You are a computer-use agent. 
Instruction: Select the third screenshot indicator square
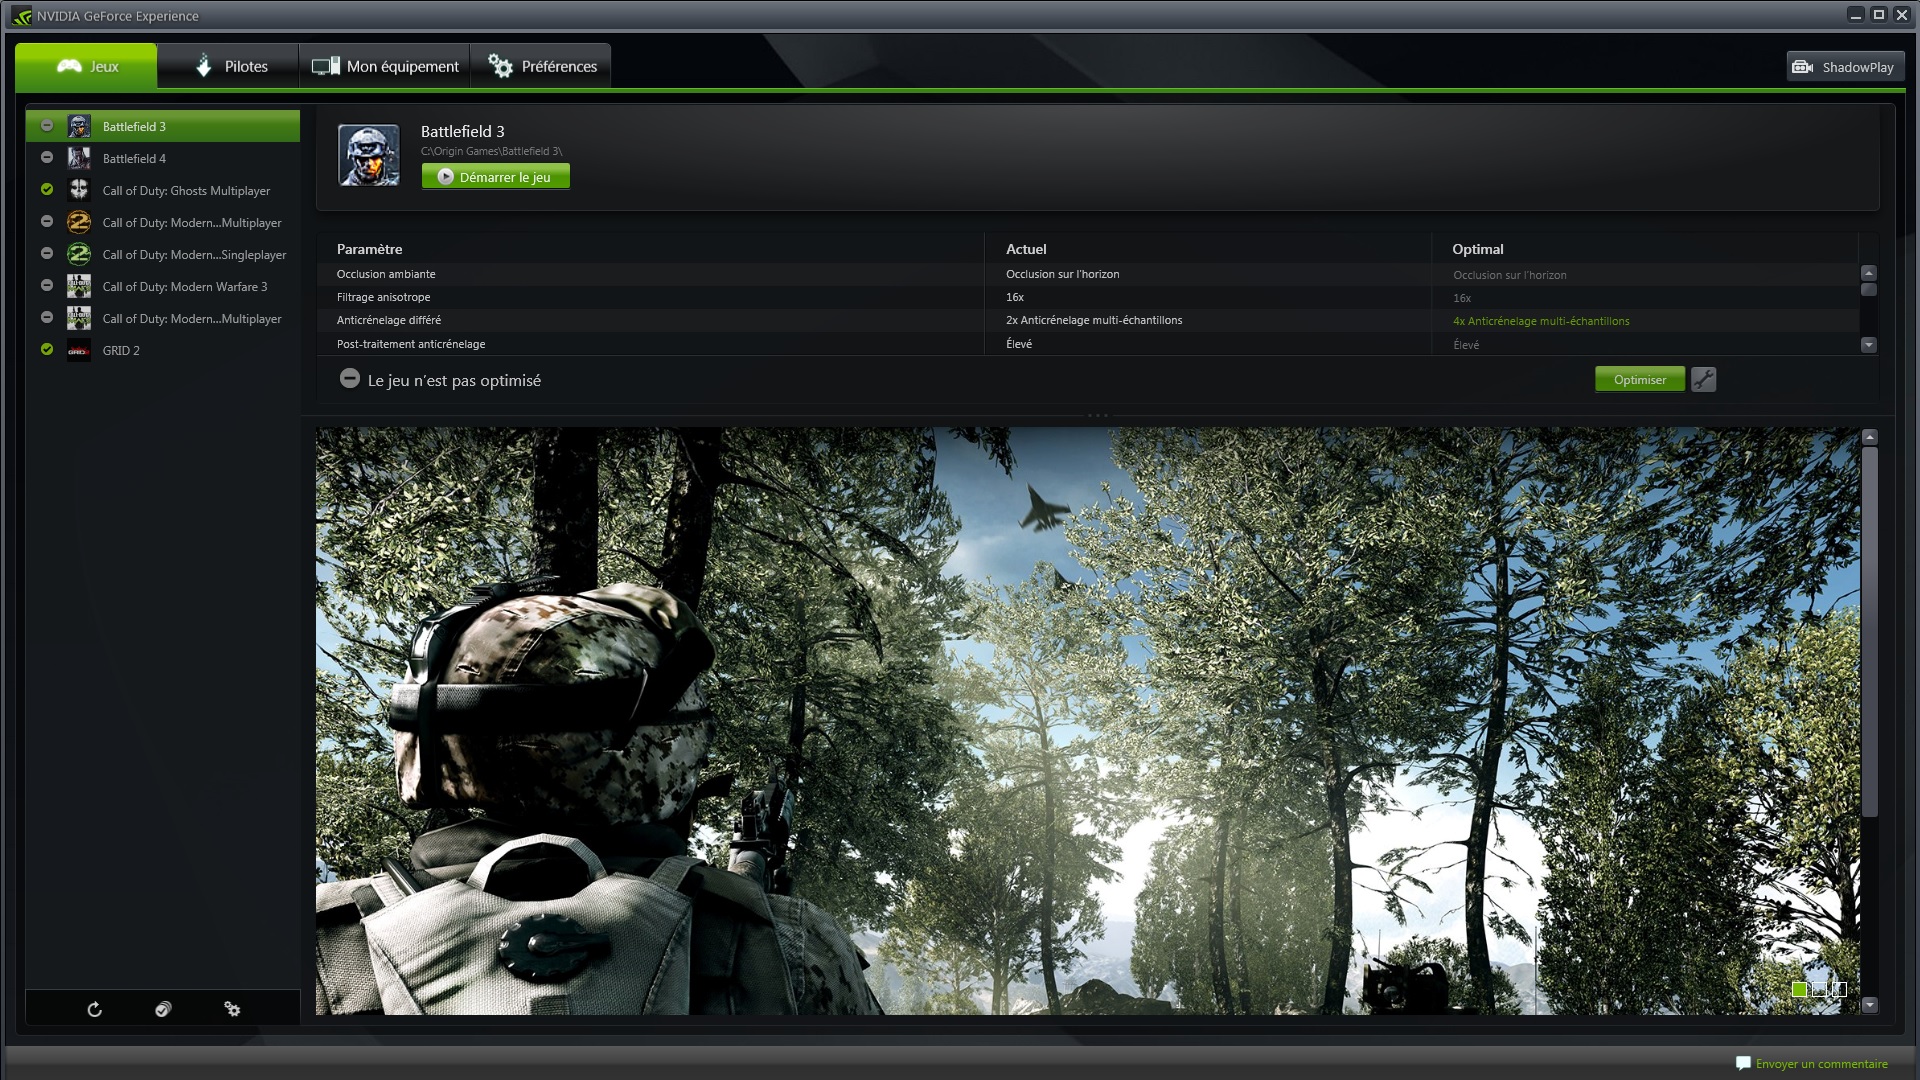(x=1838, y=989)
